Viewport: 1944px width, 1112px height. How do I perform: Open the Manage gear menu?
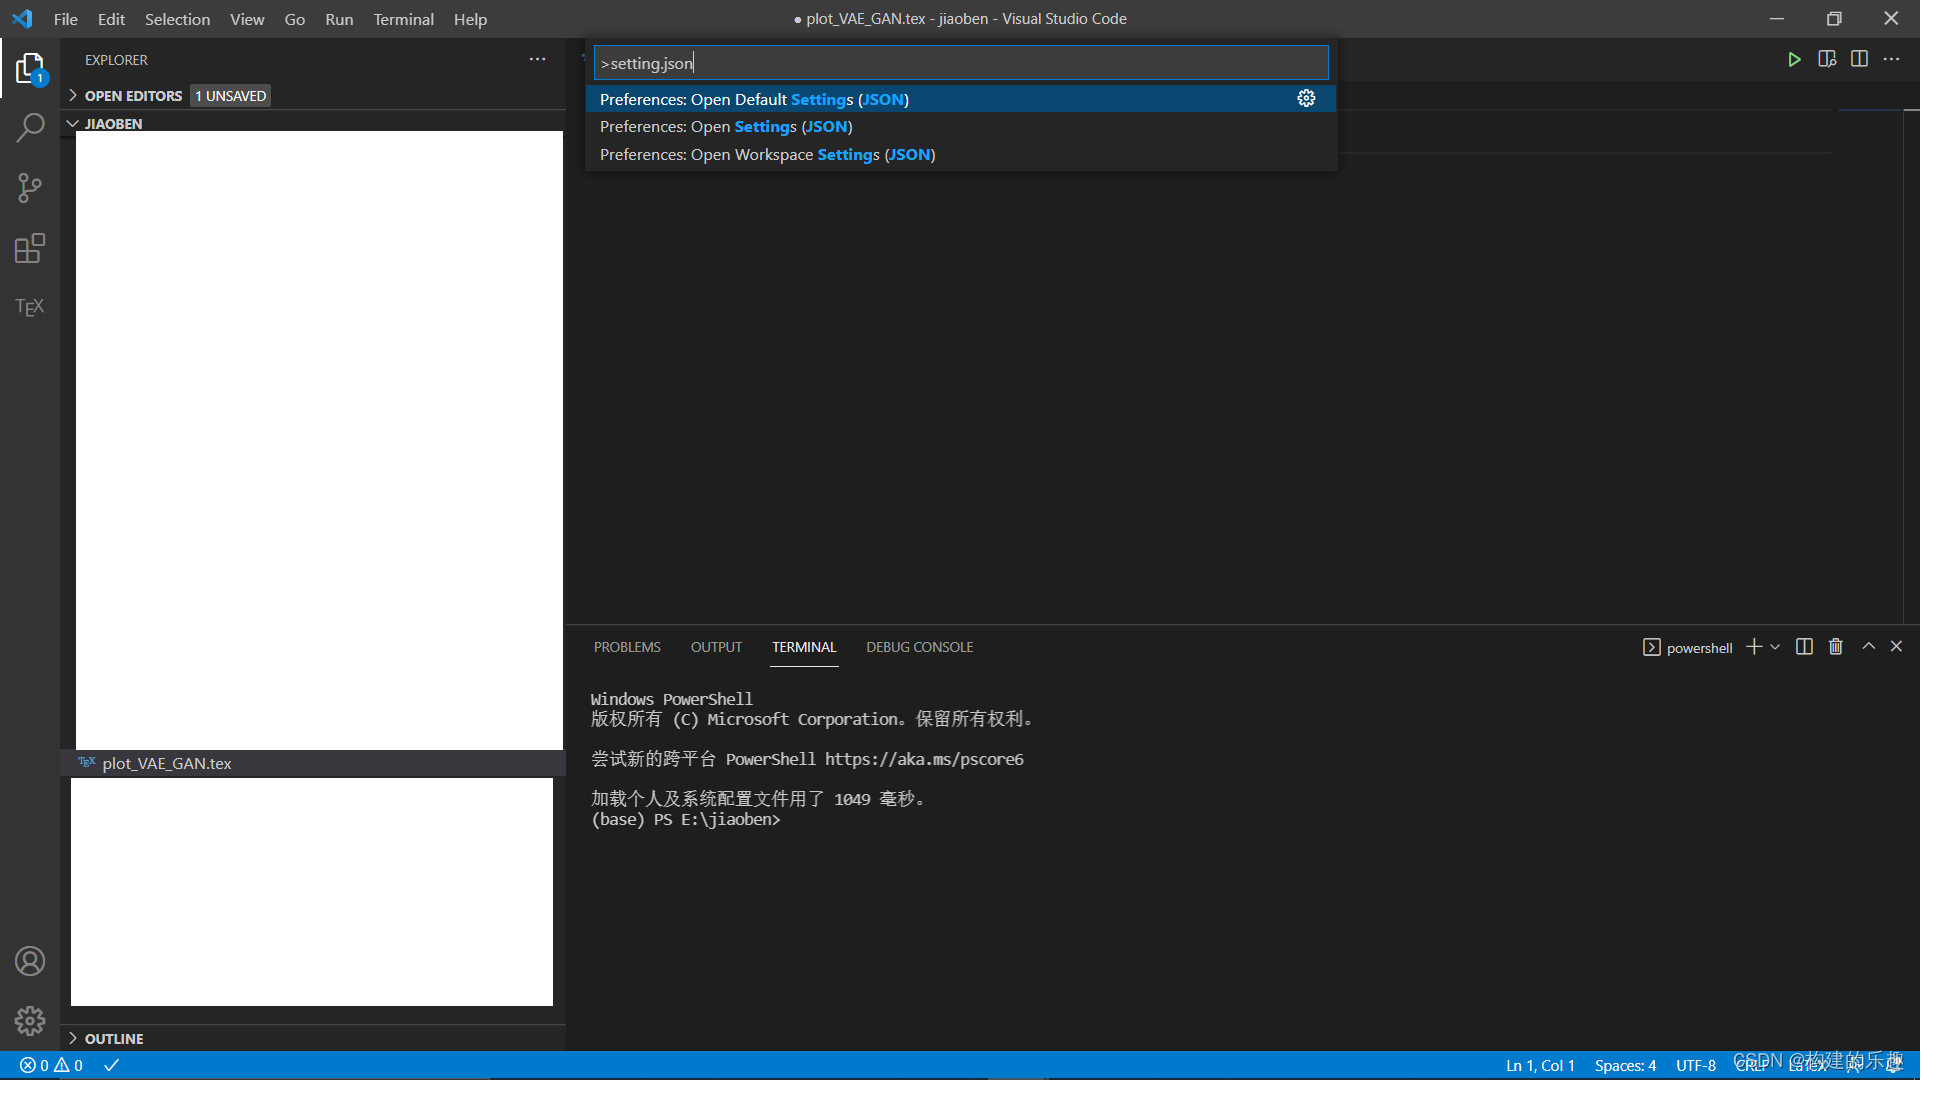pyautogui.click(x=30, y=1020)
